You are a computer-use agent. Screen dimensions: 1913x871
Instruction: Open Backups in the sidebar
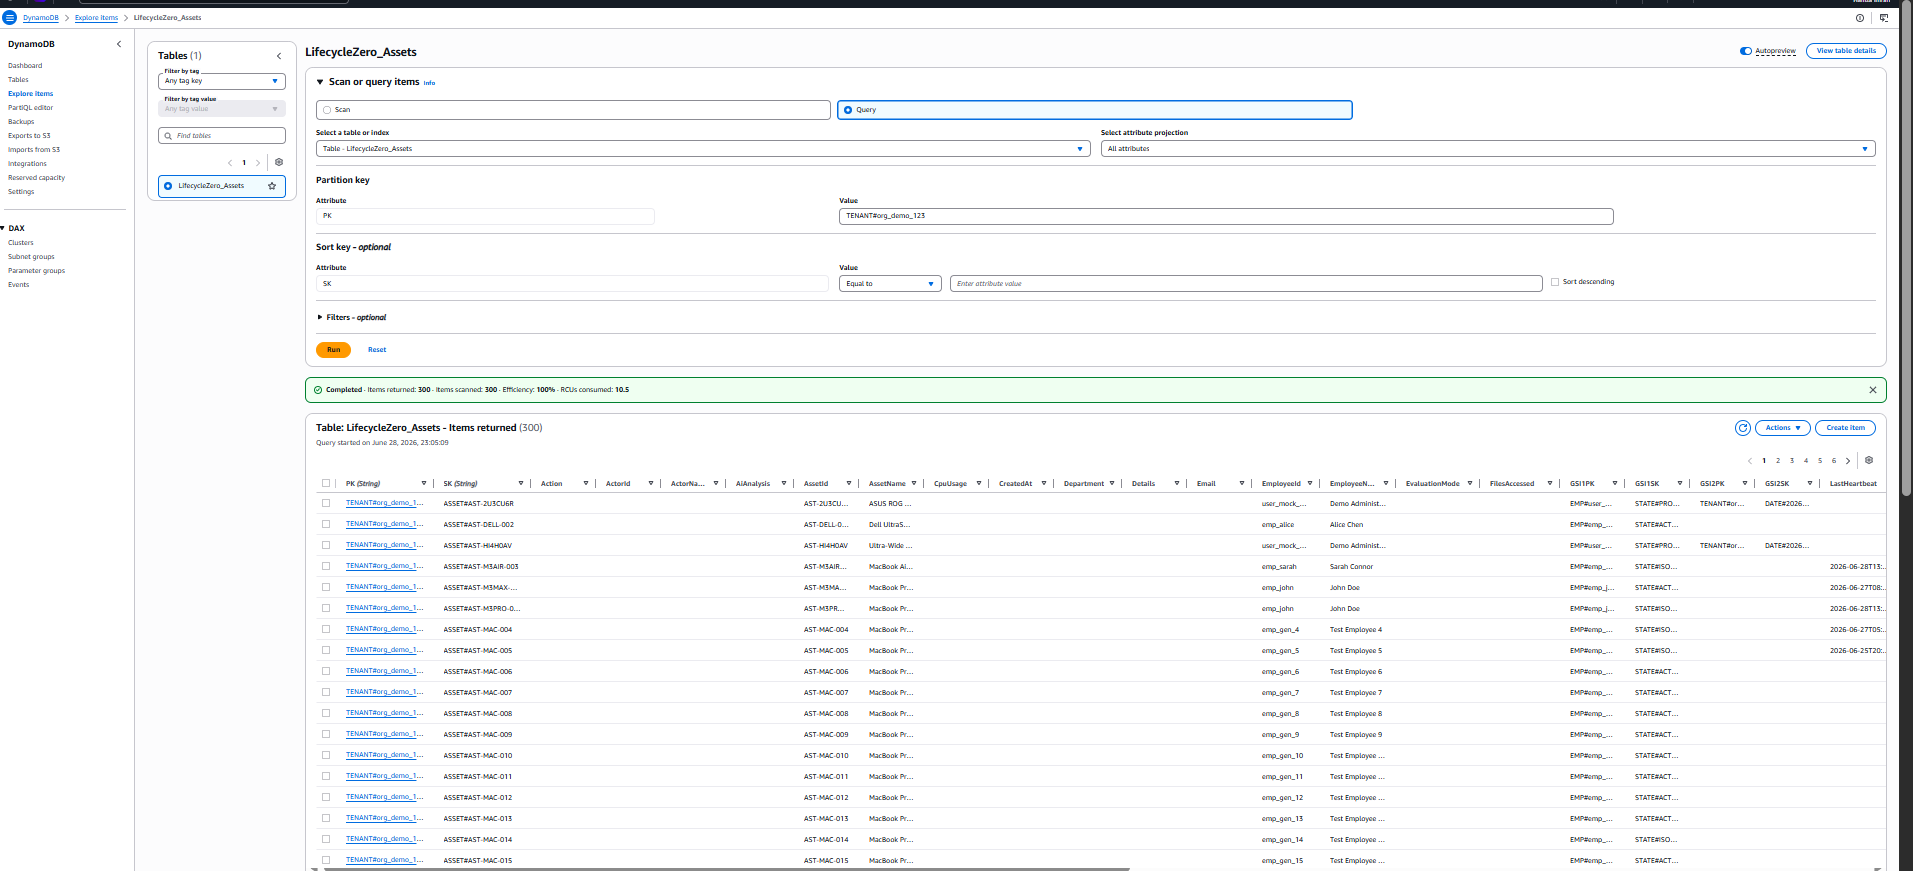(21, 122)
